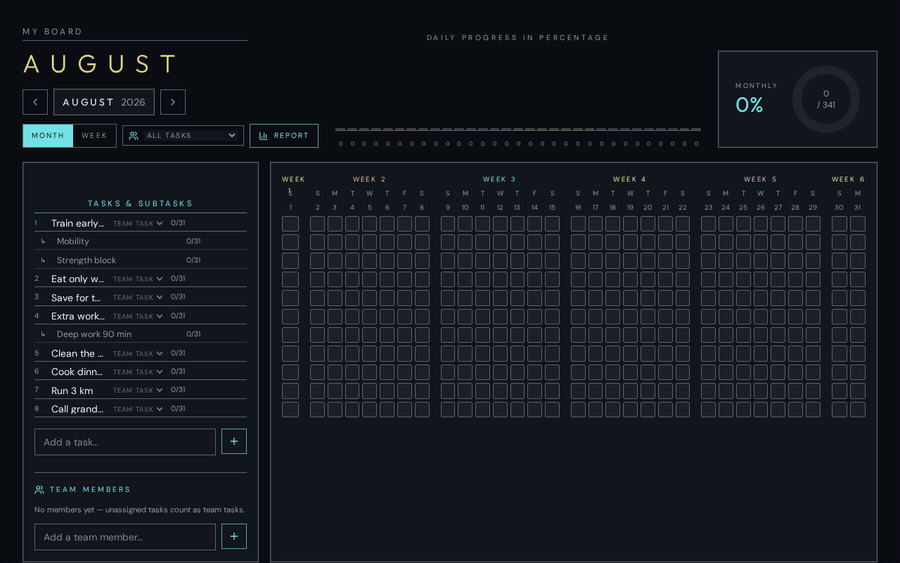Screen dimensions: 900x563
Task: Check Deep work 90 min box for day 25
Action: 743,335
